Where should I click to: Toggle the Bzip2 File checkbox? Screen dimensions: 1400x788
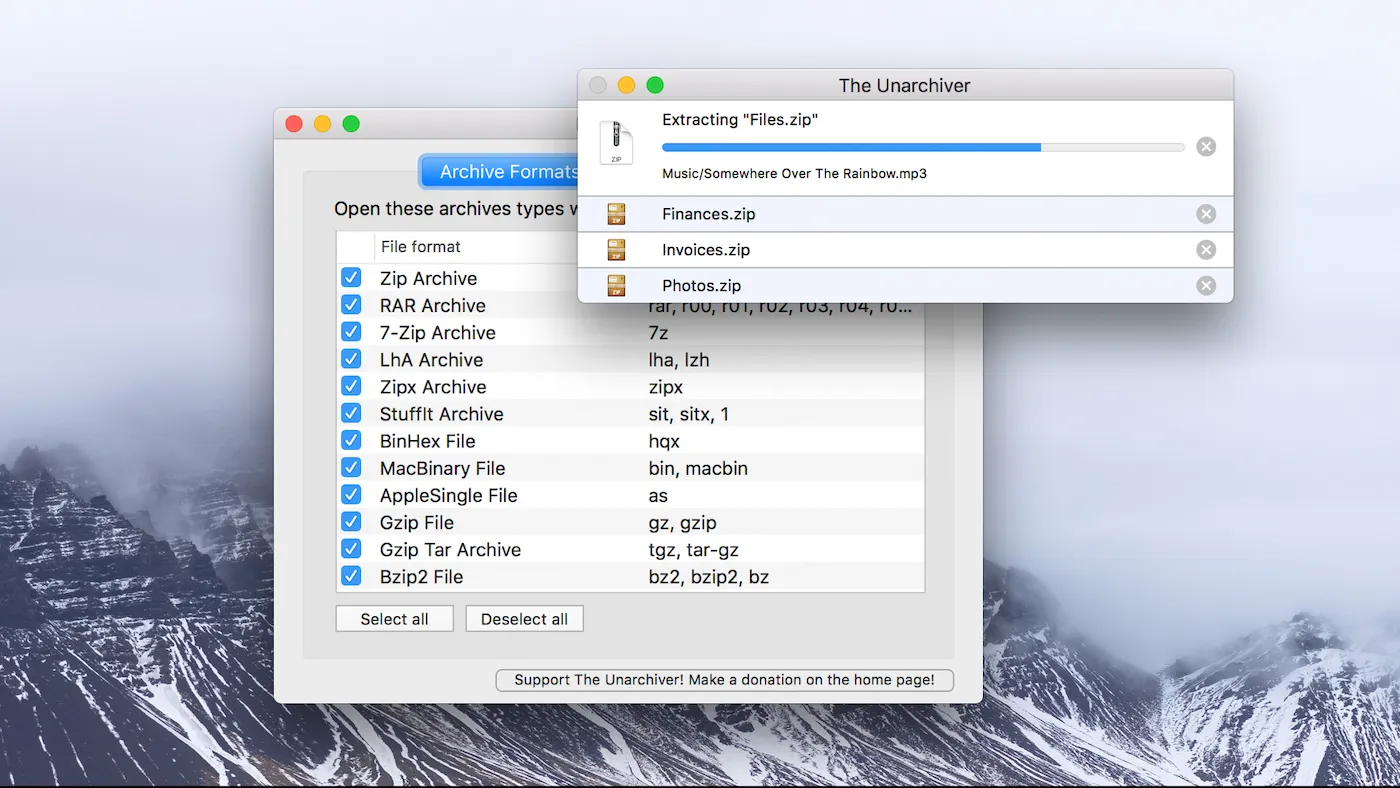click(351, 576)
